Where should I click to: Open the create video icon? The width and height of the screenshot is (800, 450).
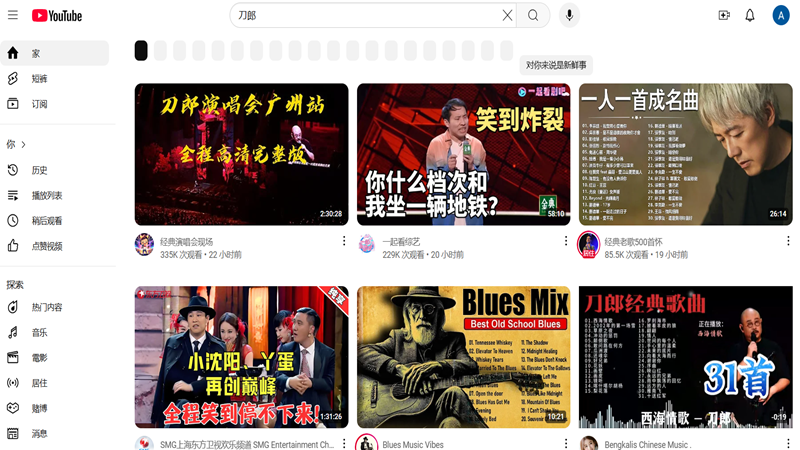(724, 15)
